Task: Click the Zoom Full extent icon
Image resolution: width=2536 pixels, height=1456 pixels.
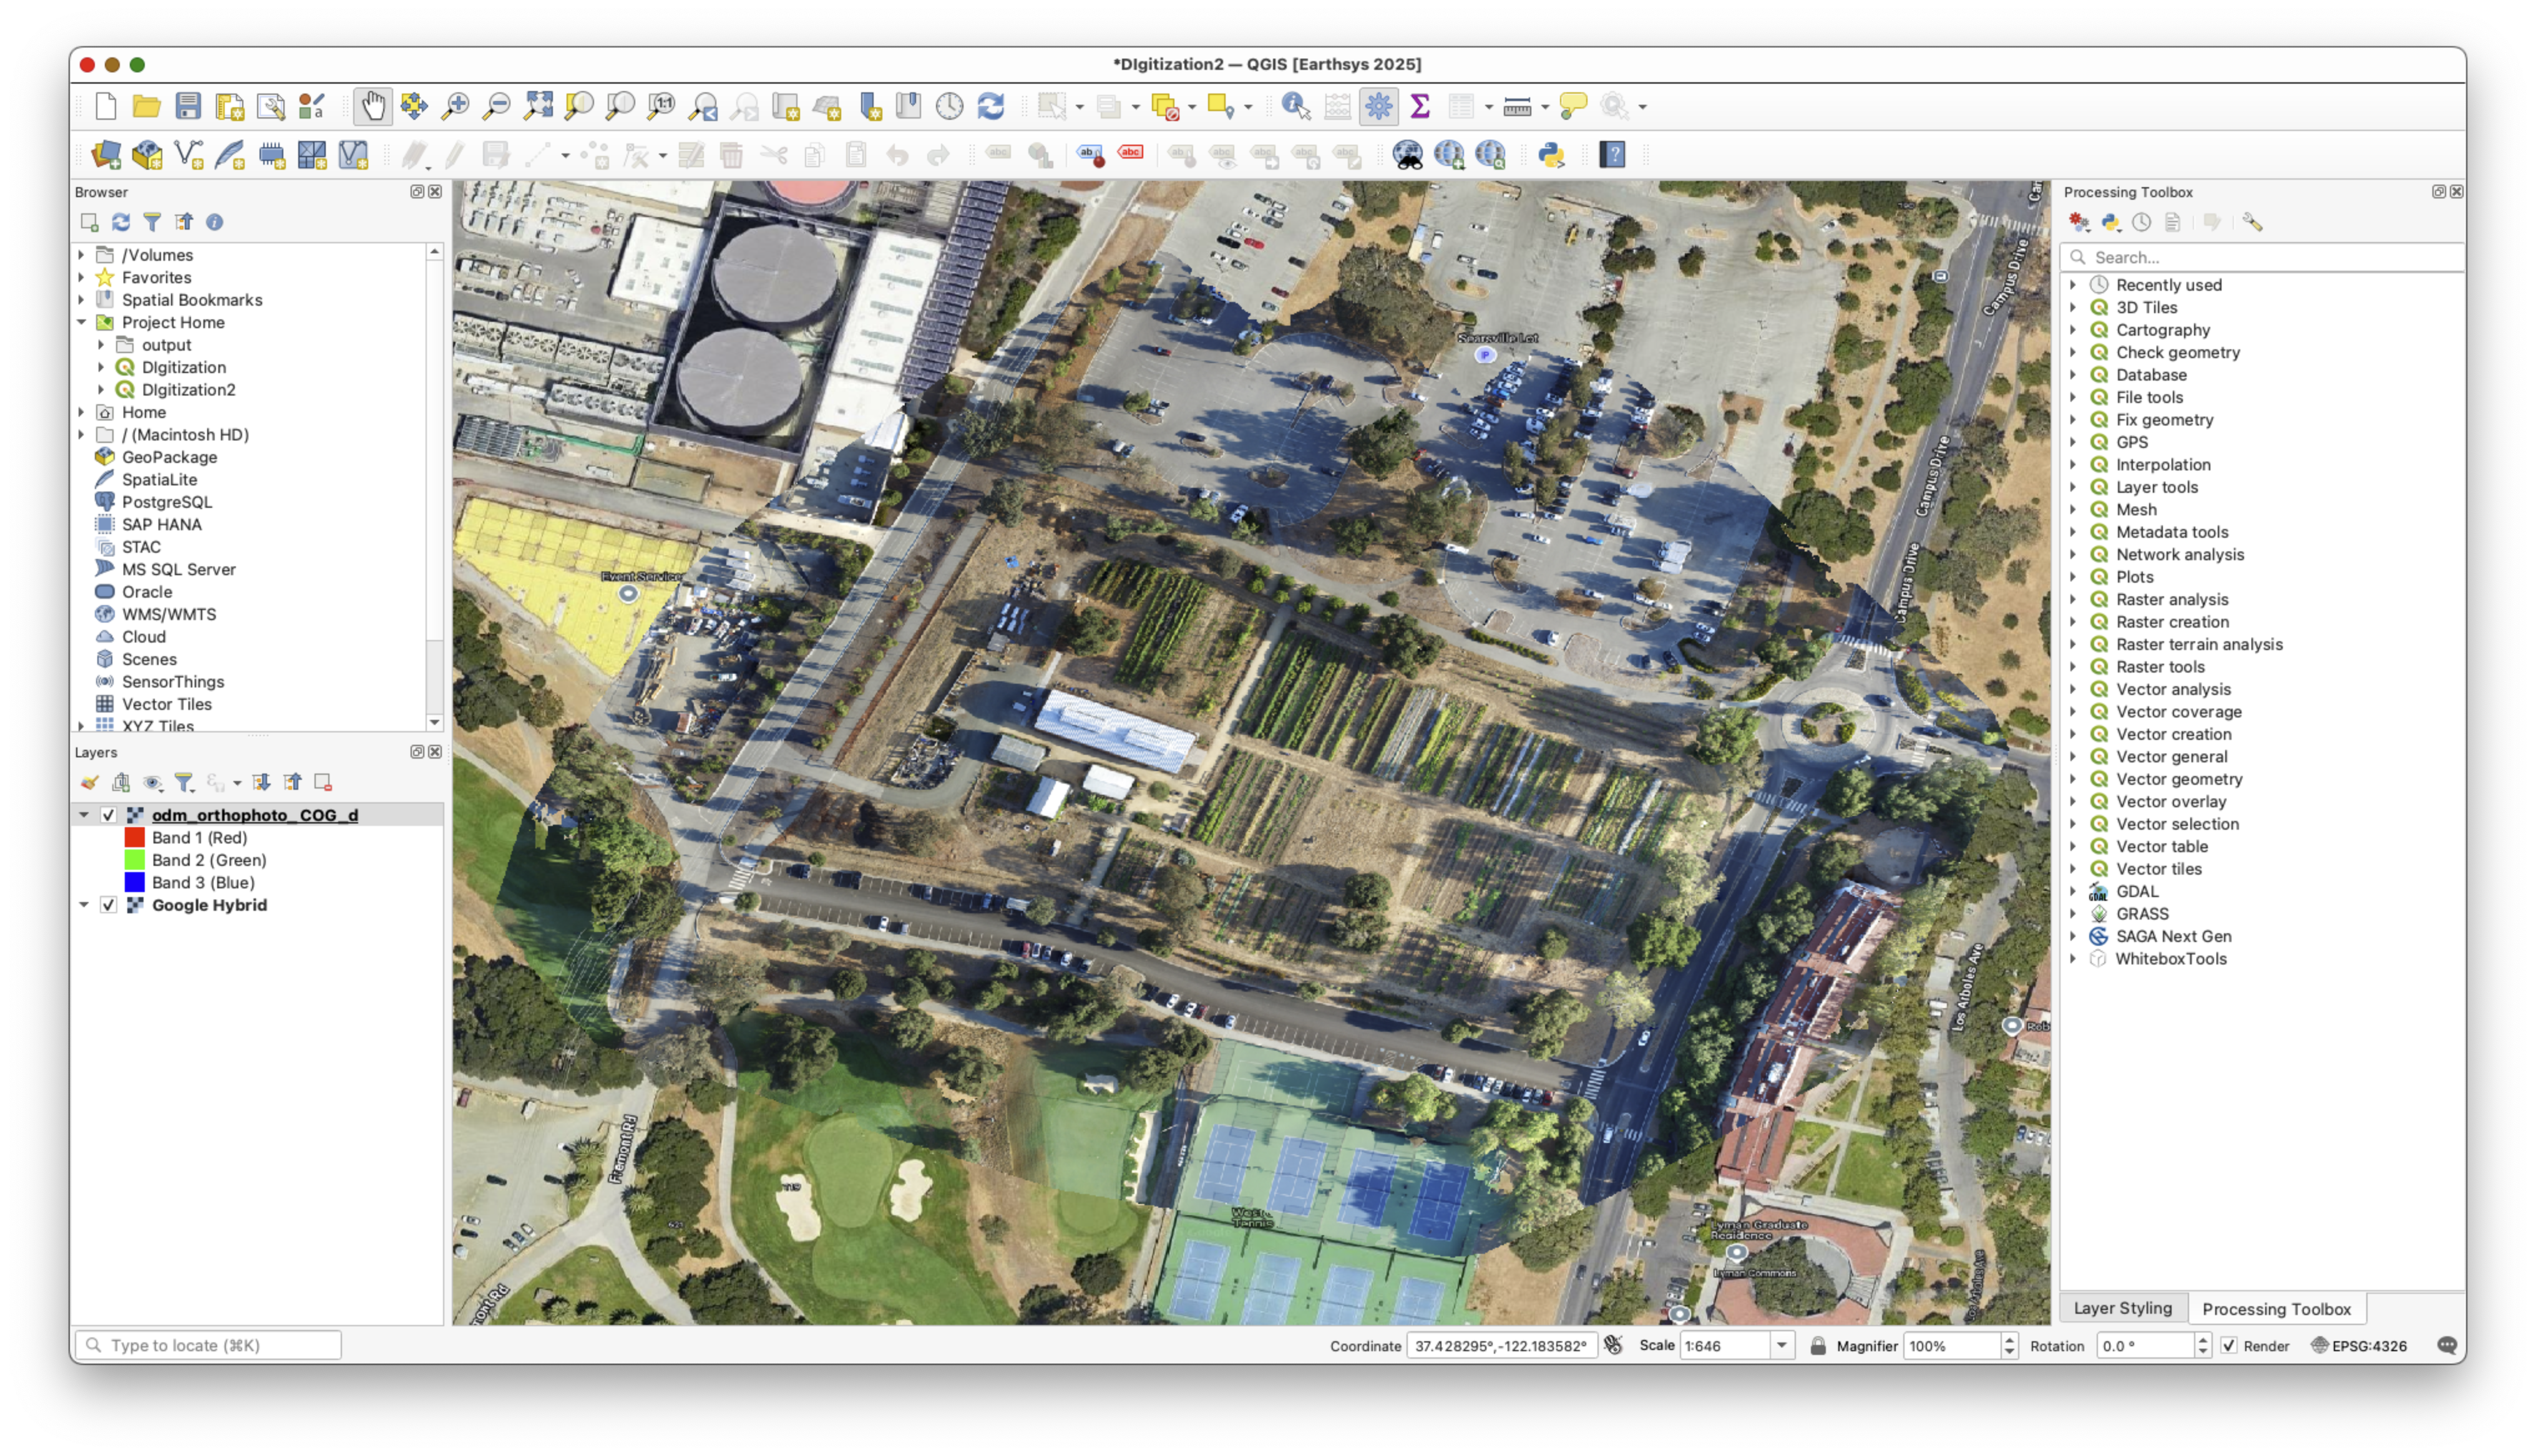Action: [x=538, y=106]
